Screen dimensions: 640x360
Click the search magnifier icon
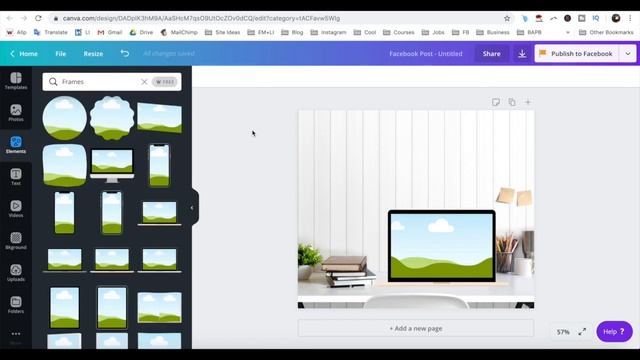[53, 82]
